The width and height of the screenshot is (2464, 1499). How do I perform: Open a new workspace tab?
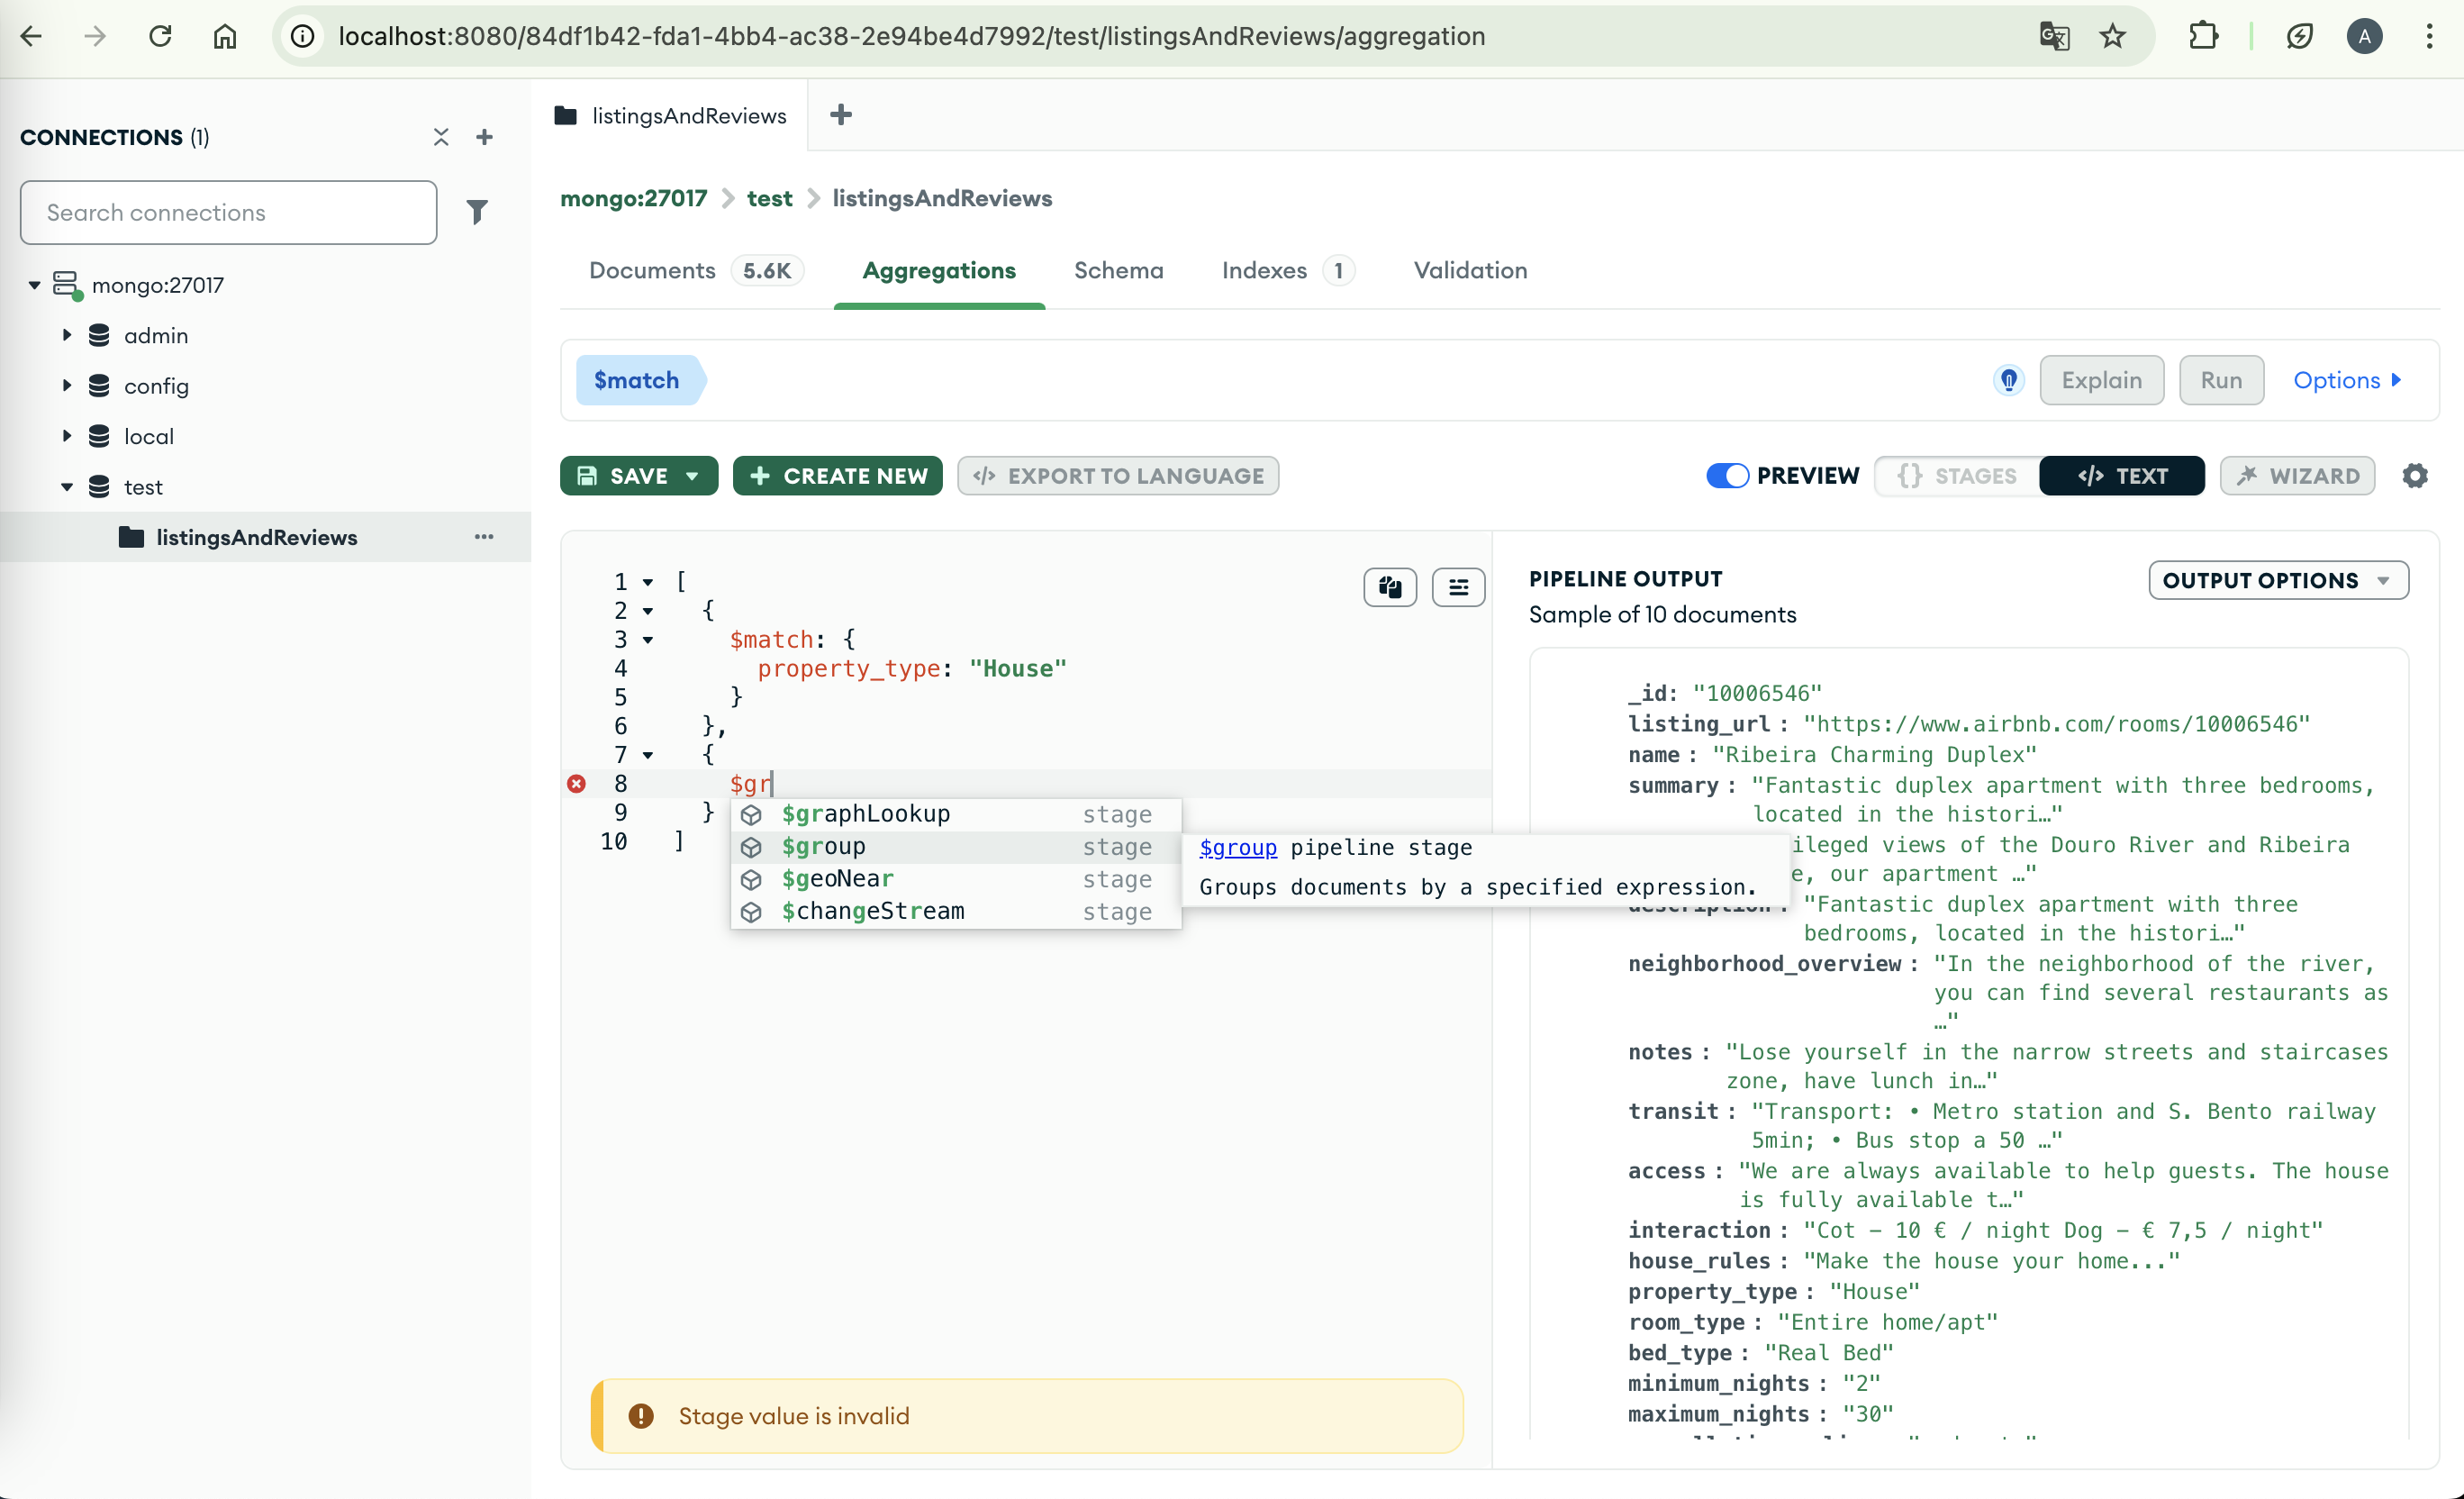[841, 115]
